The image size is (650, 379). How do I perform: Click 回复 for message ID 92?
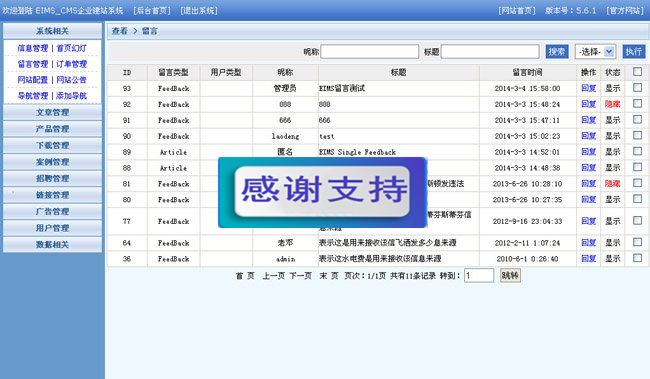(589, 104)
